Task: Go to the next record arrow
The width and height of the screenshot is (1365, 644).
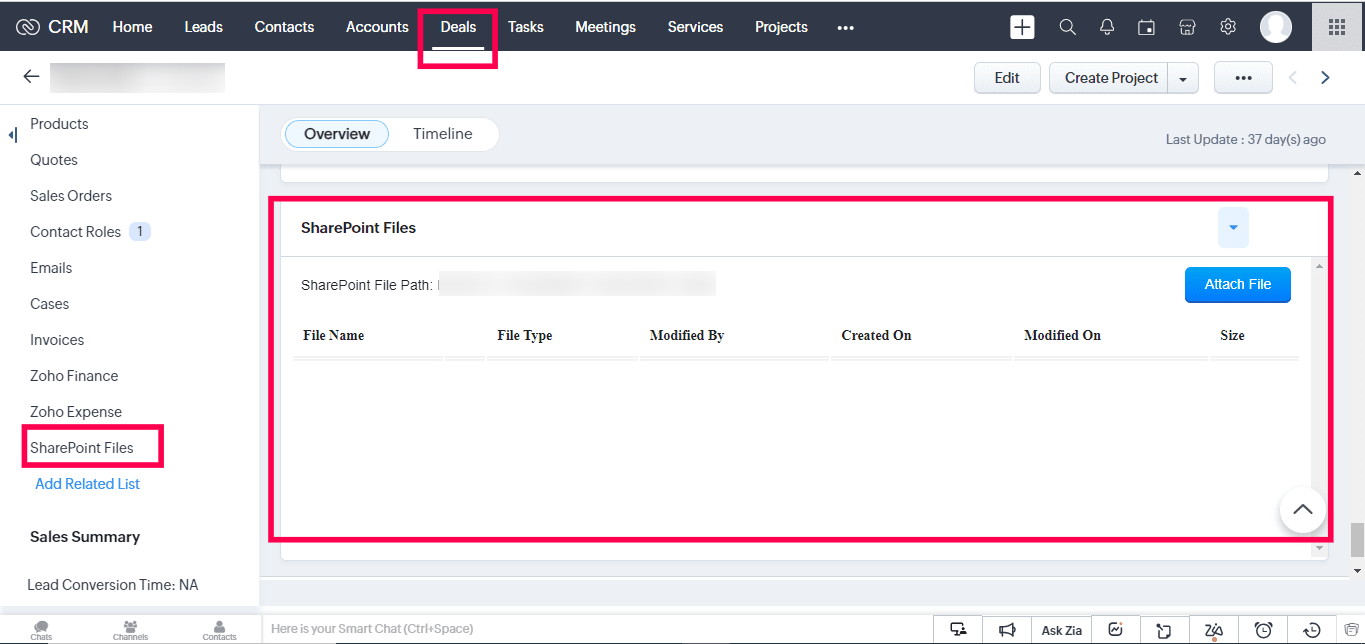Action: tap(1326, 77)
